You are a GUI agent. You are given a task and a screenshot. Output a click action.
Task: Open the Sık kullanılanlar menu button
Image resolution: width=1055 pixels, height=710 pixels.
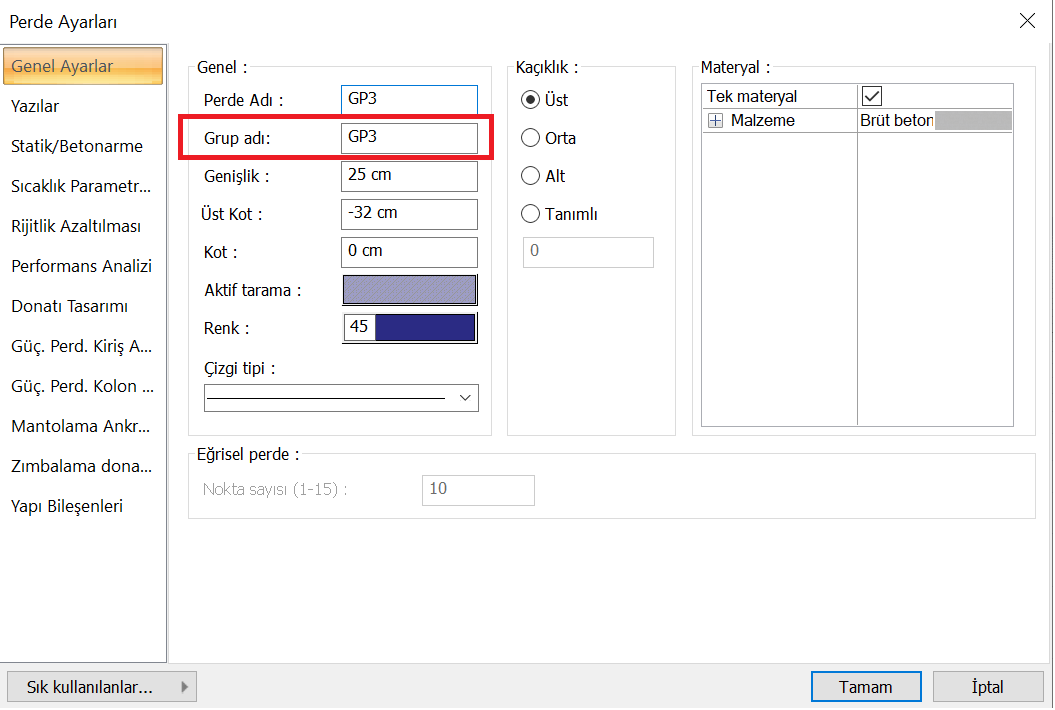102,687
